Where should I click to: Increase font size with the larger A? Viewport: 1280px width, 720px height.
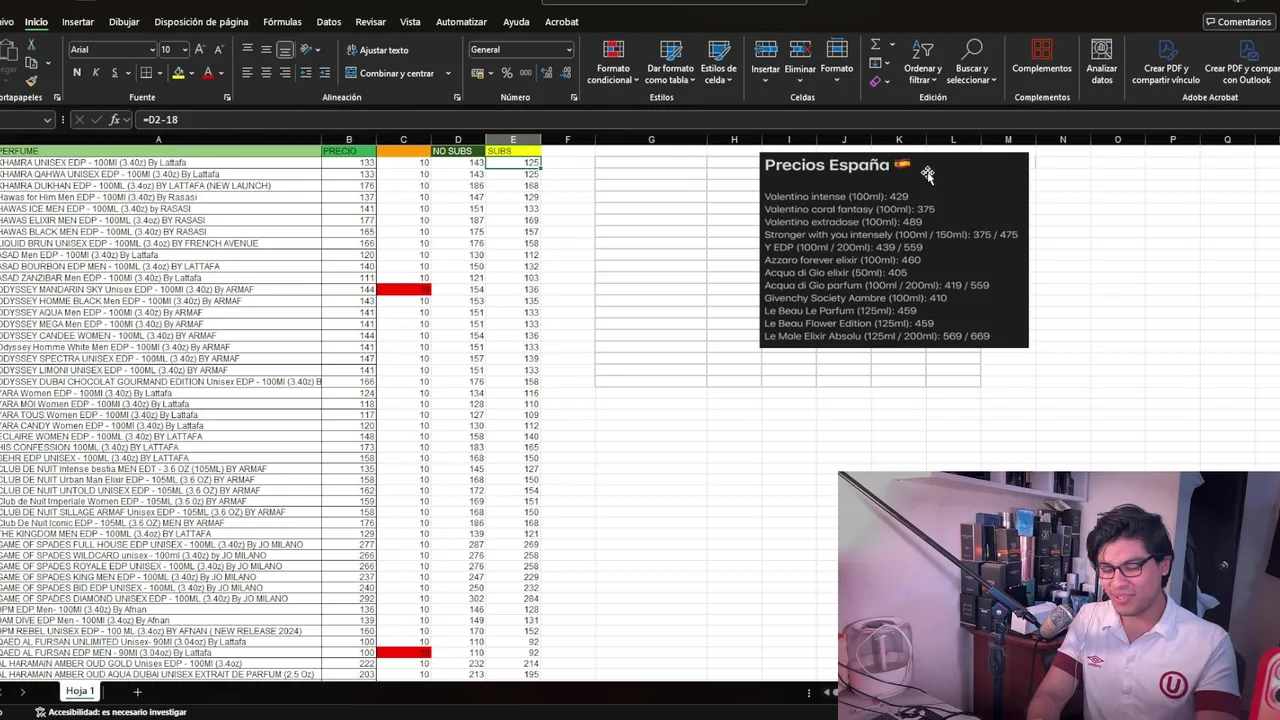click(200, 49)
